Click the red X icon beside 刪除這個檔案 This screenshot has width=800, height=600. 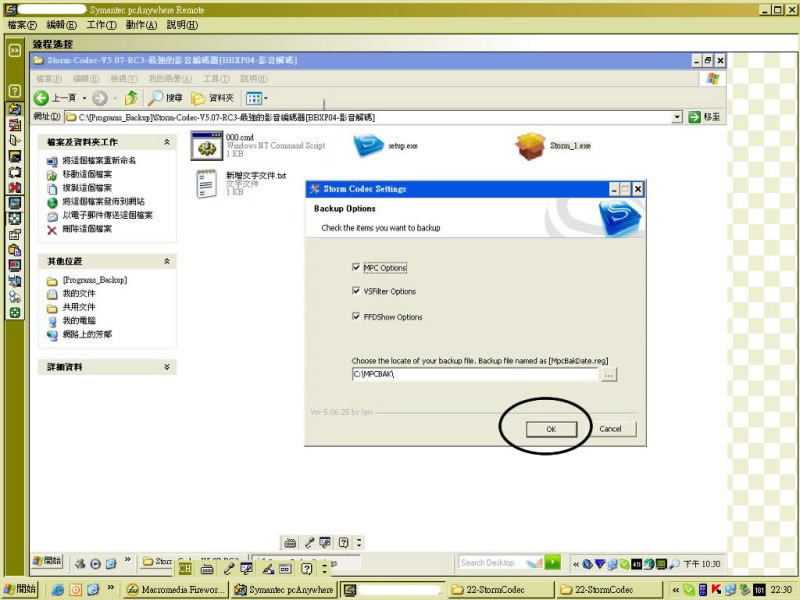(52, 230)
